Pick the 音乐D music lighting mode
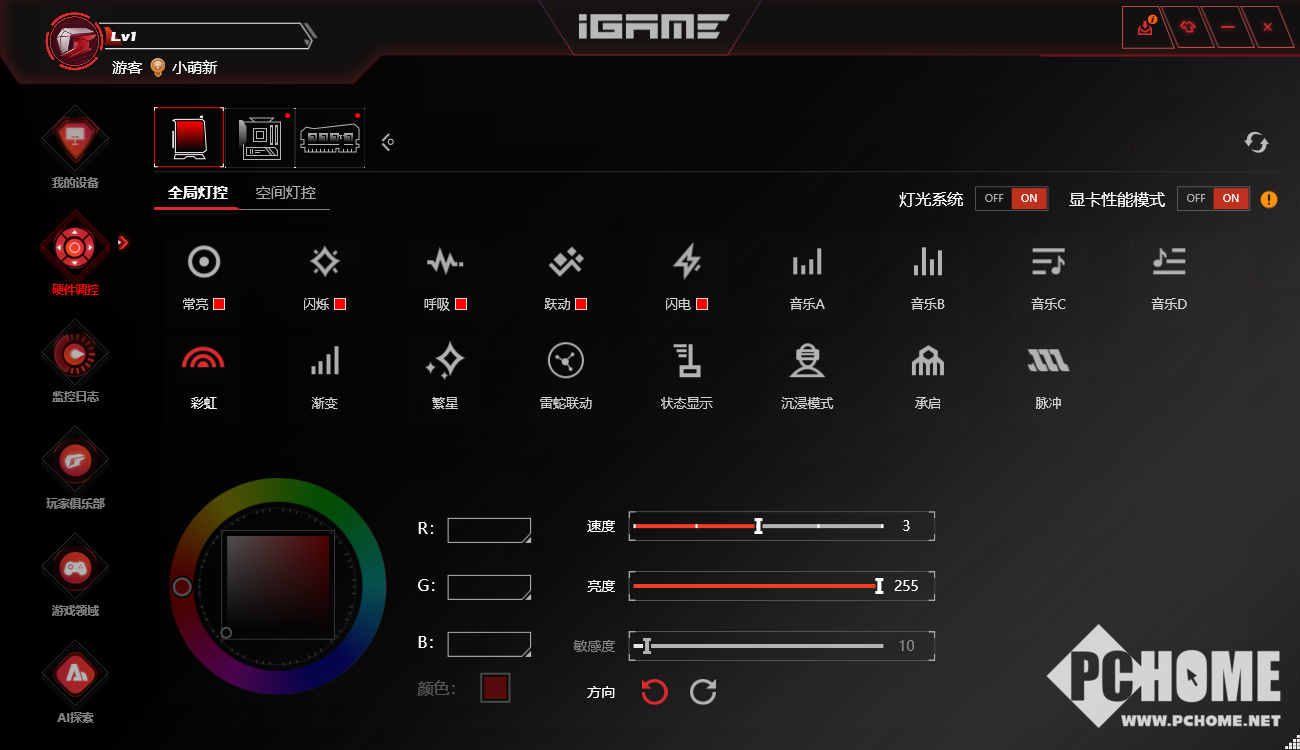The image size is (1300, 750). (x=1168, y=262)
